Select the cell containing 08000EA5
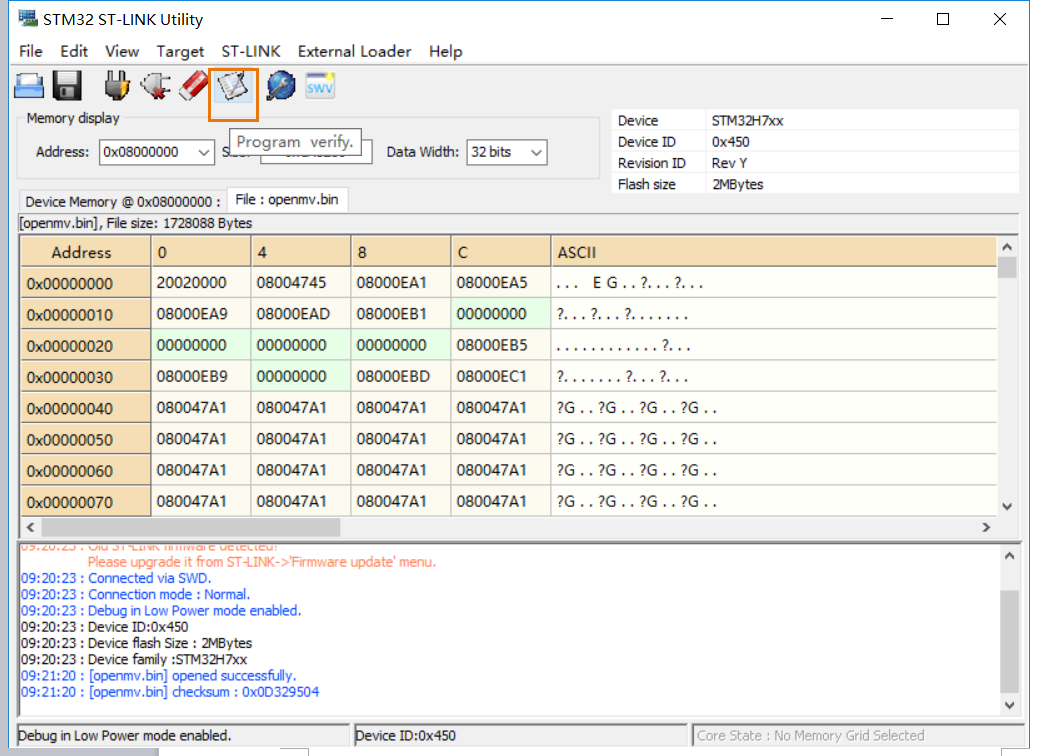 tap(500, 283)
